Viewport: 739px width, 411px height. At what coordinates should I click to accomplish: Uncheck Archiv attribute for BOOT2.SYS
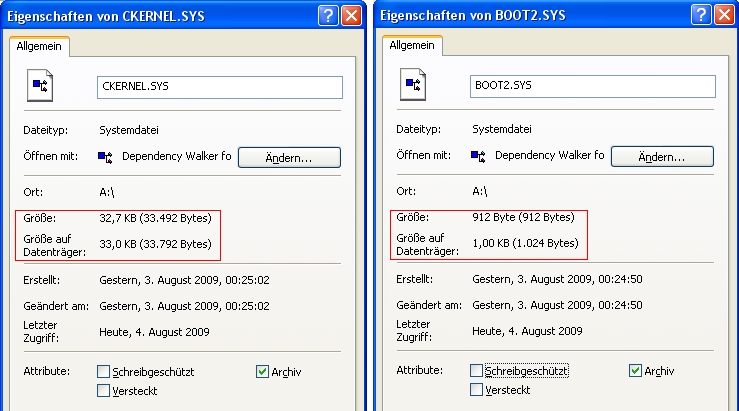click(635, 370)
